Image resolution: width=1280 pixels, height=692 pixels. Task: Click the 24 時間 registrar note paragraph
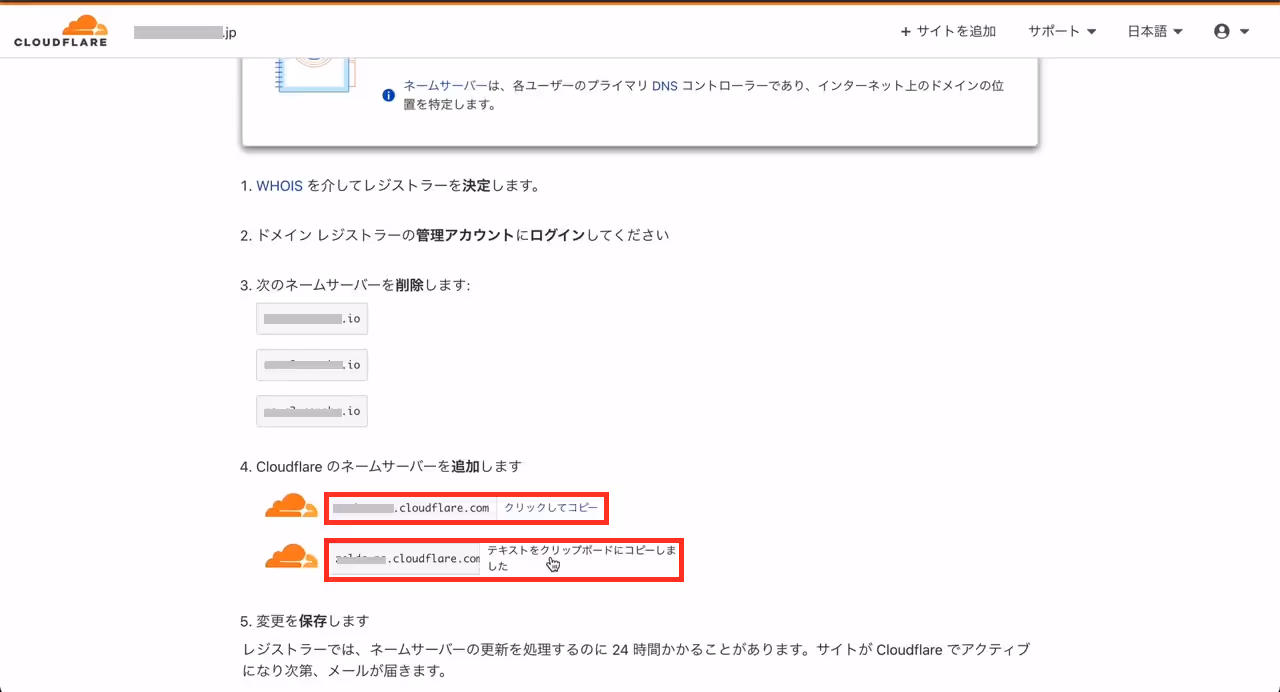tap(636, 660)
